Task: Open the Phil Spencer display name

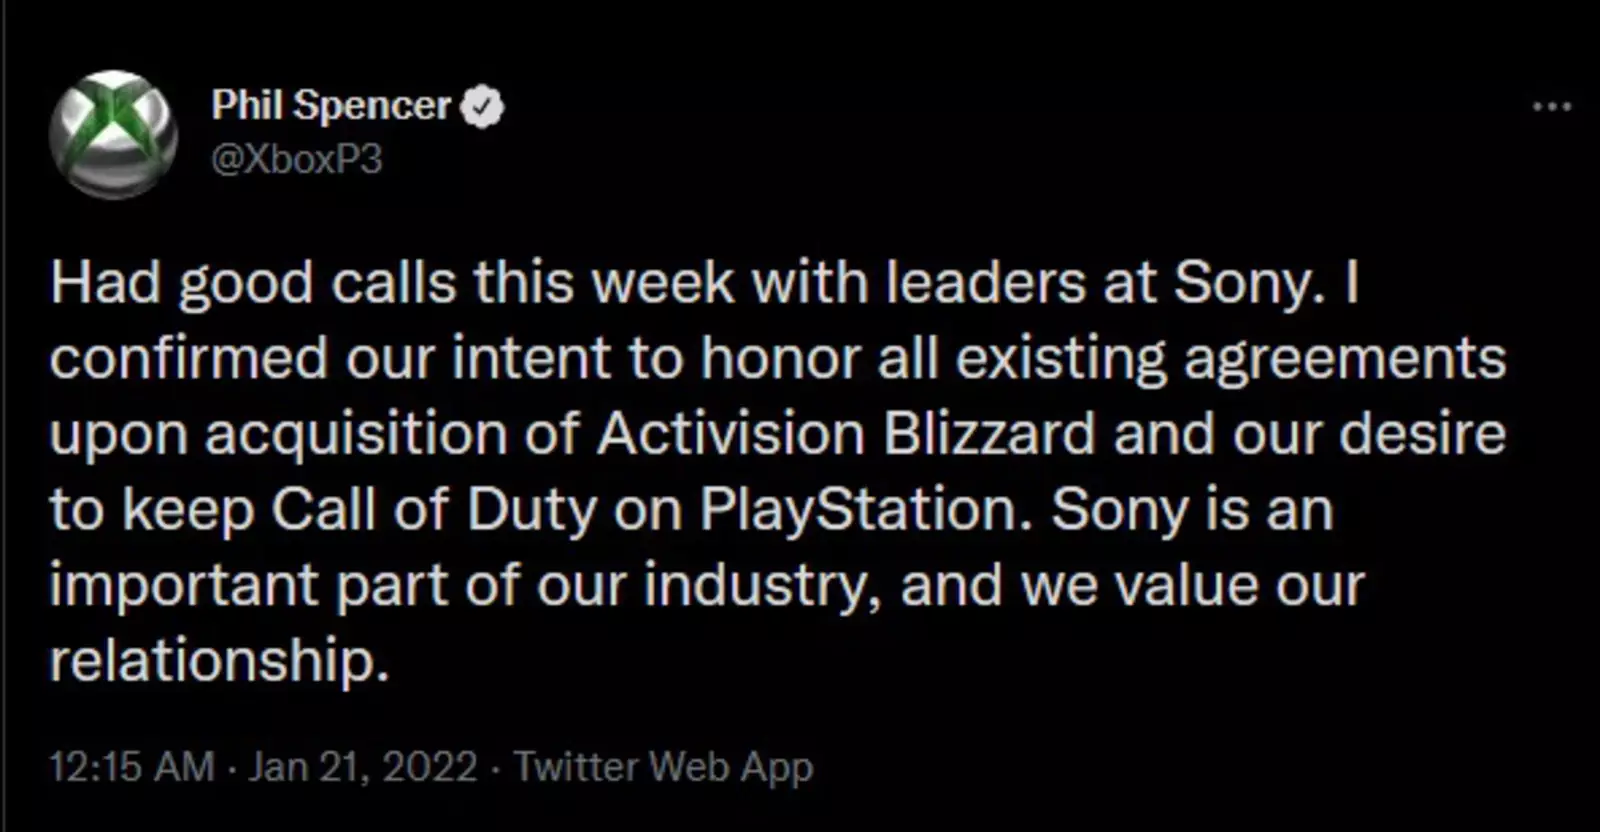Action: (331, 106)
